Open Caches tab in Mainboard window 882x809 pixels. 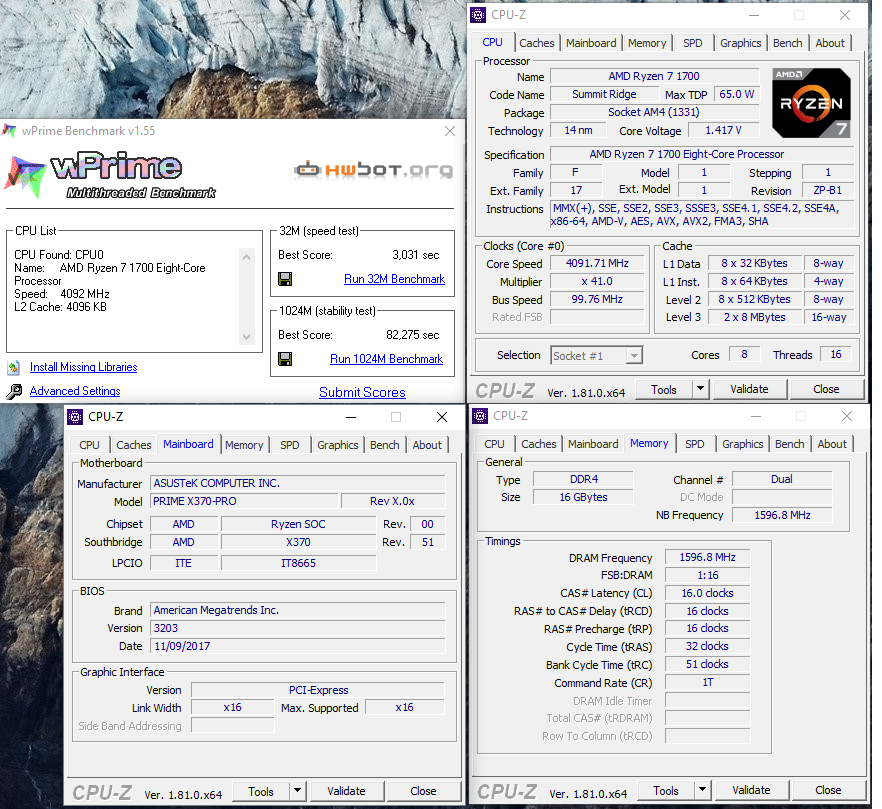pyautogui.click(x=134, y=444)
